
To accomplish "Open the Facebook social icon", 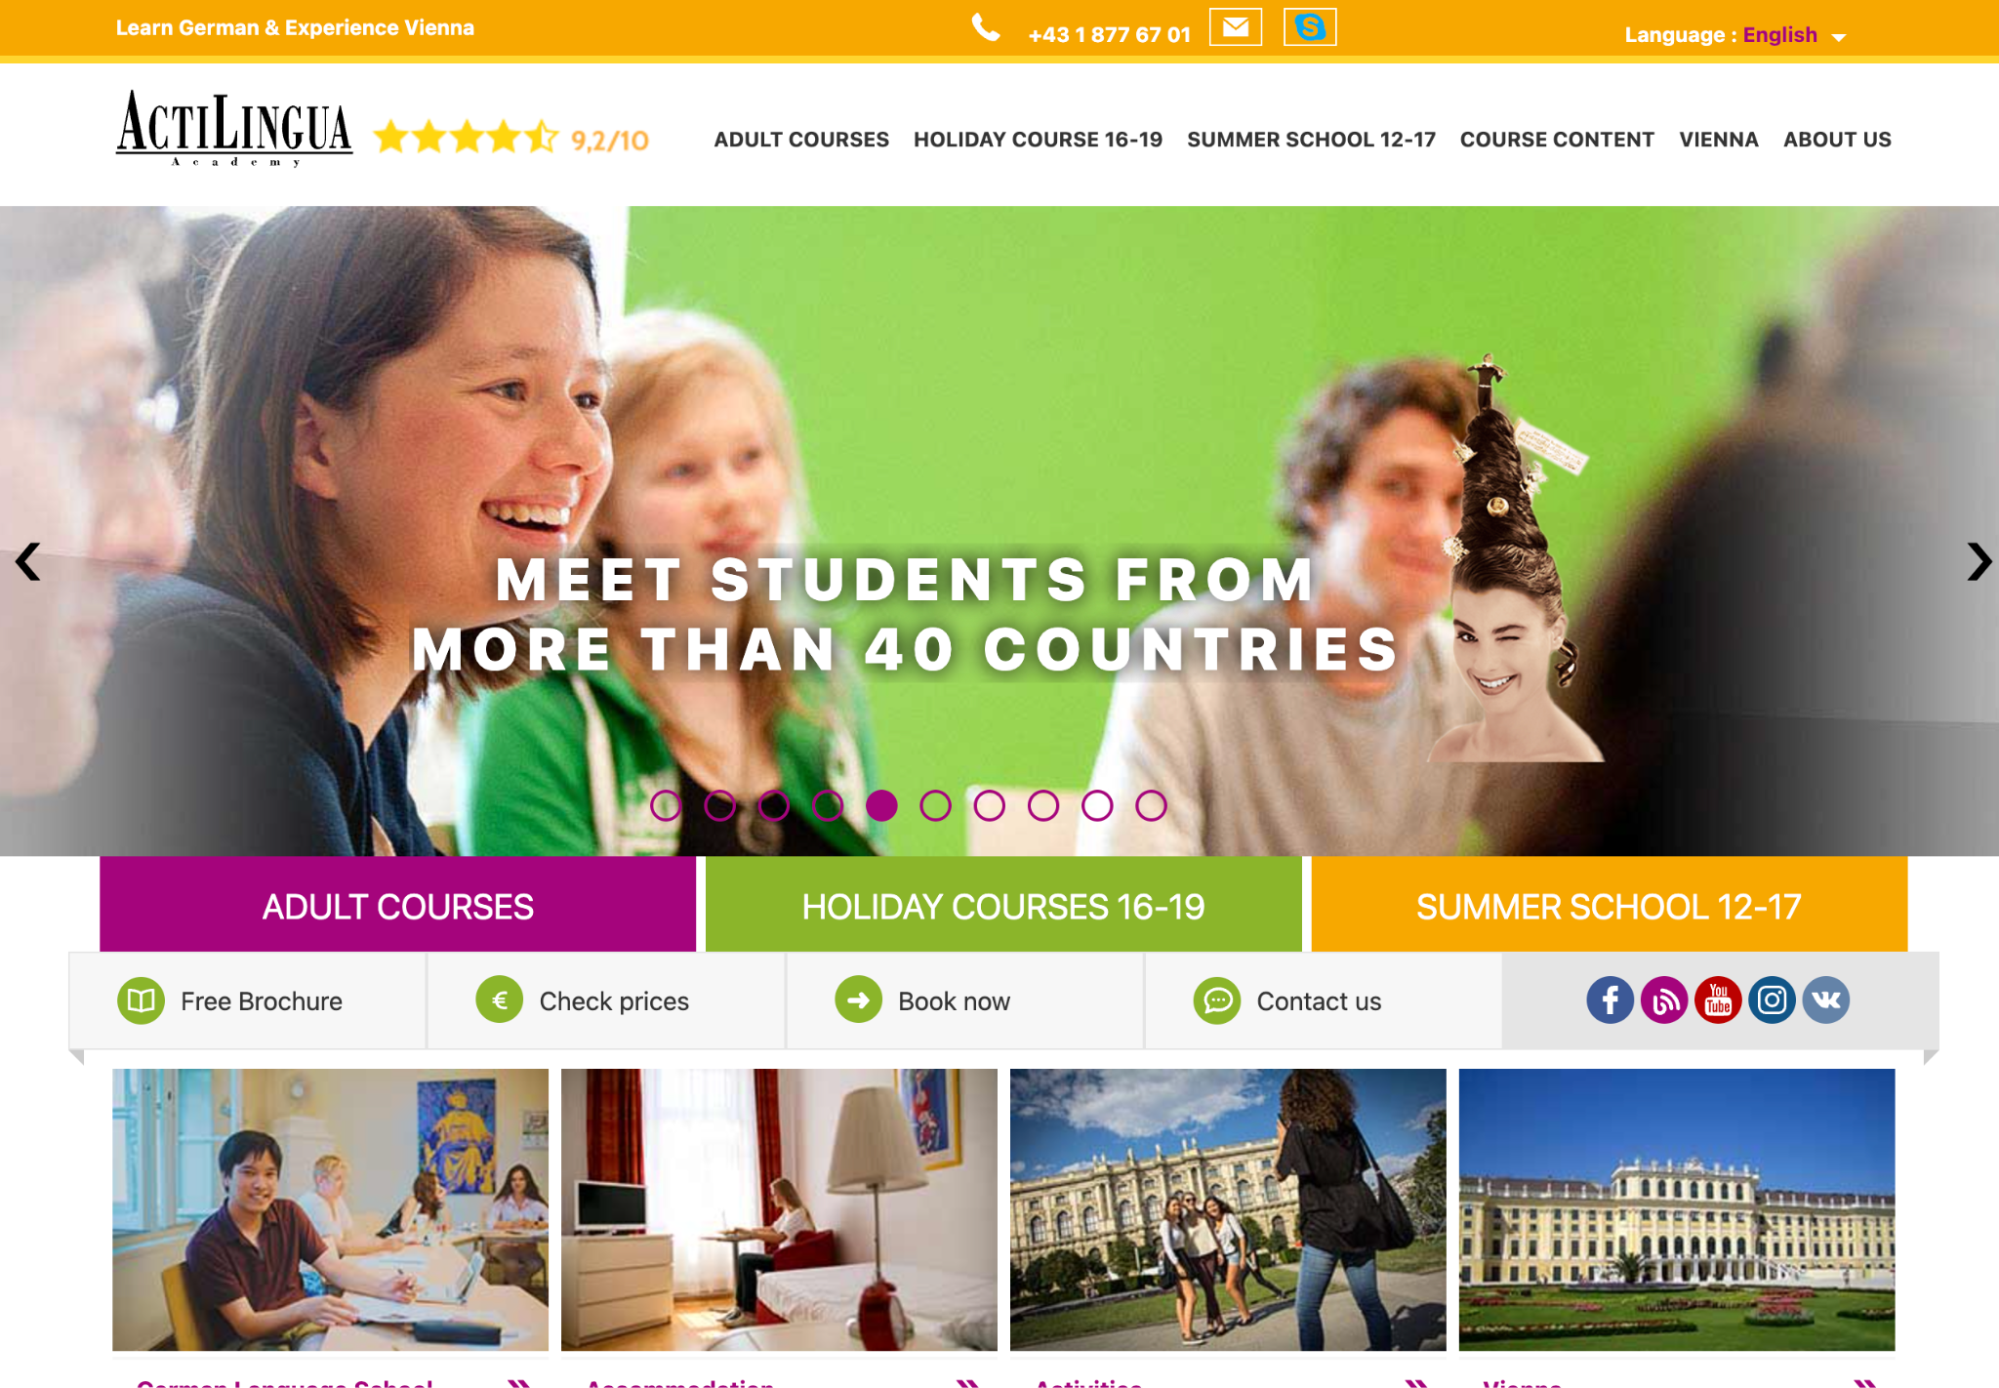I will [1610, 1000].
